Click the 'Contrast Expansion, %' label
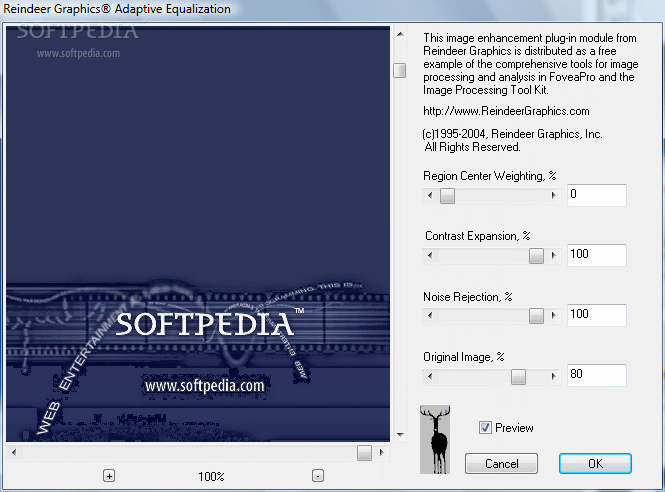 pyautogui.click(x=478, y=236)
